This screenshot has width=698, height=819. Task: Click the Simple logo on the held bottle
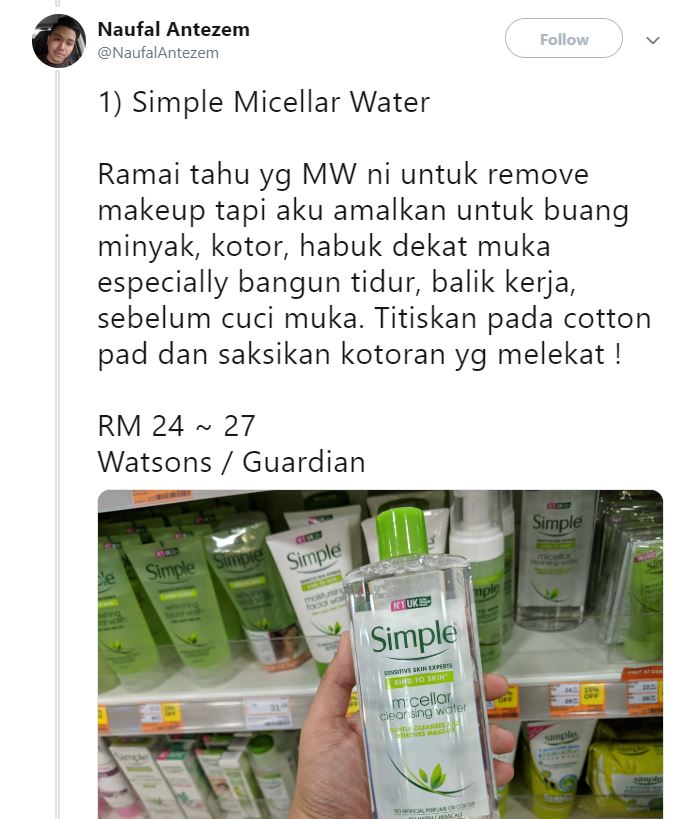414,637
